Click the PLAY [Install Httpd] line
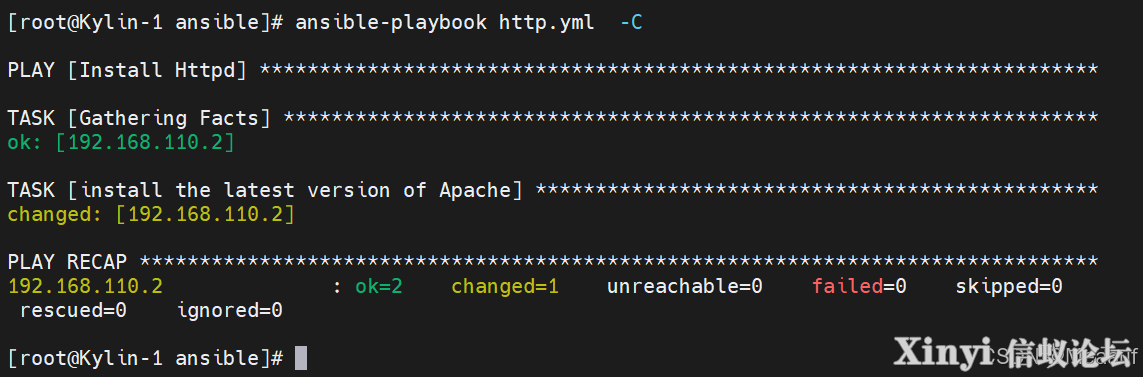This screenshot has height=377, width=1143. pyautogui.click(x=127, y=71)
